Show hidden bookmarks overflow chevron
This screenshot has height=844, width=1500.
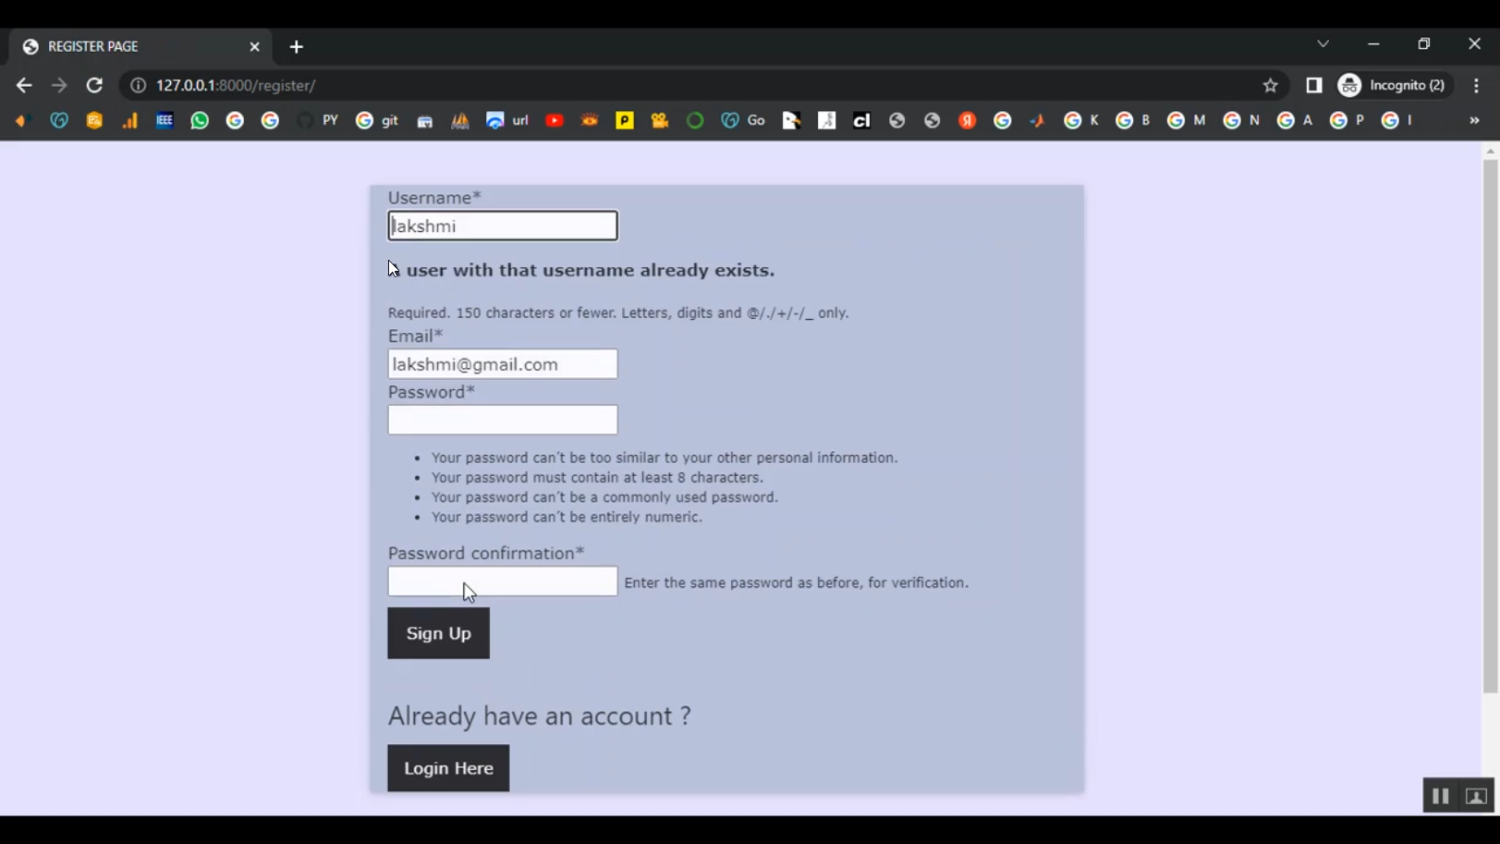(1474, 121)
